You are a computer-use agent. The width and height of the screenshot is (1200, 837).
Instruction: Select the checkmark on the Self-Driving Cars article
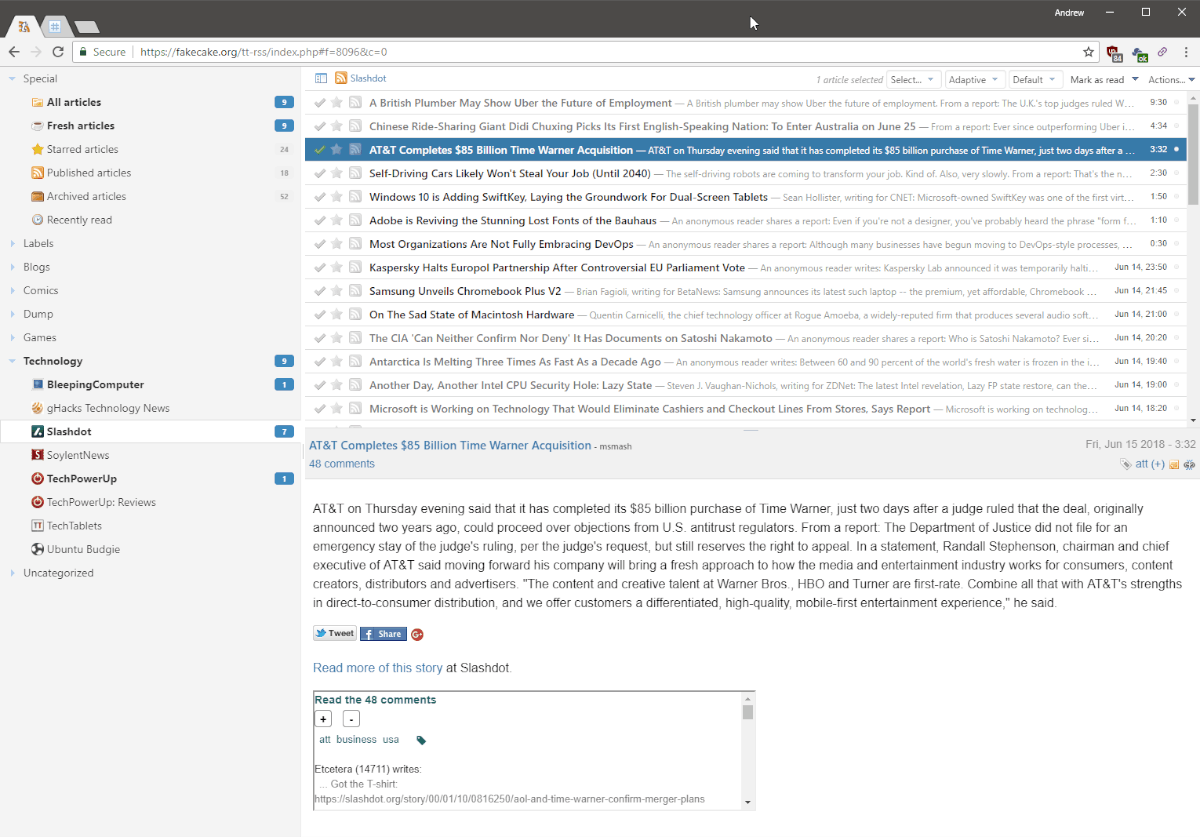click(319, 173)
